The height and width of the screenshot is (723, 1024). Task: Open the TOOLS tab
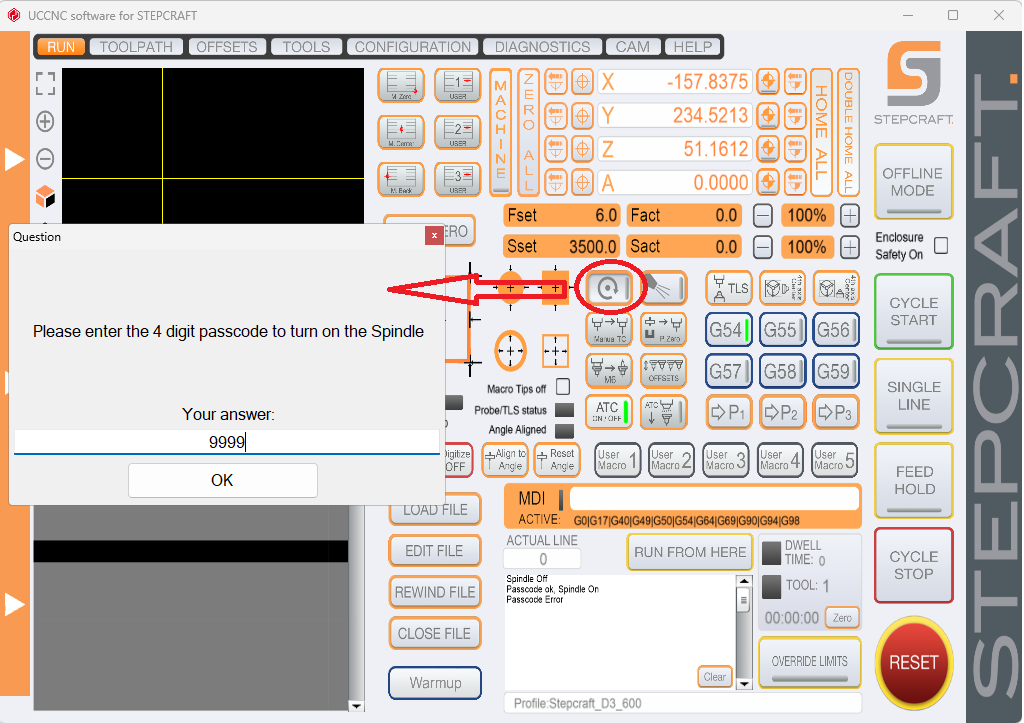[306, 47]
